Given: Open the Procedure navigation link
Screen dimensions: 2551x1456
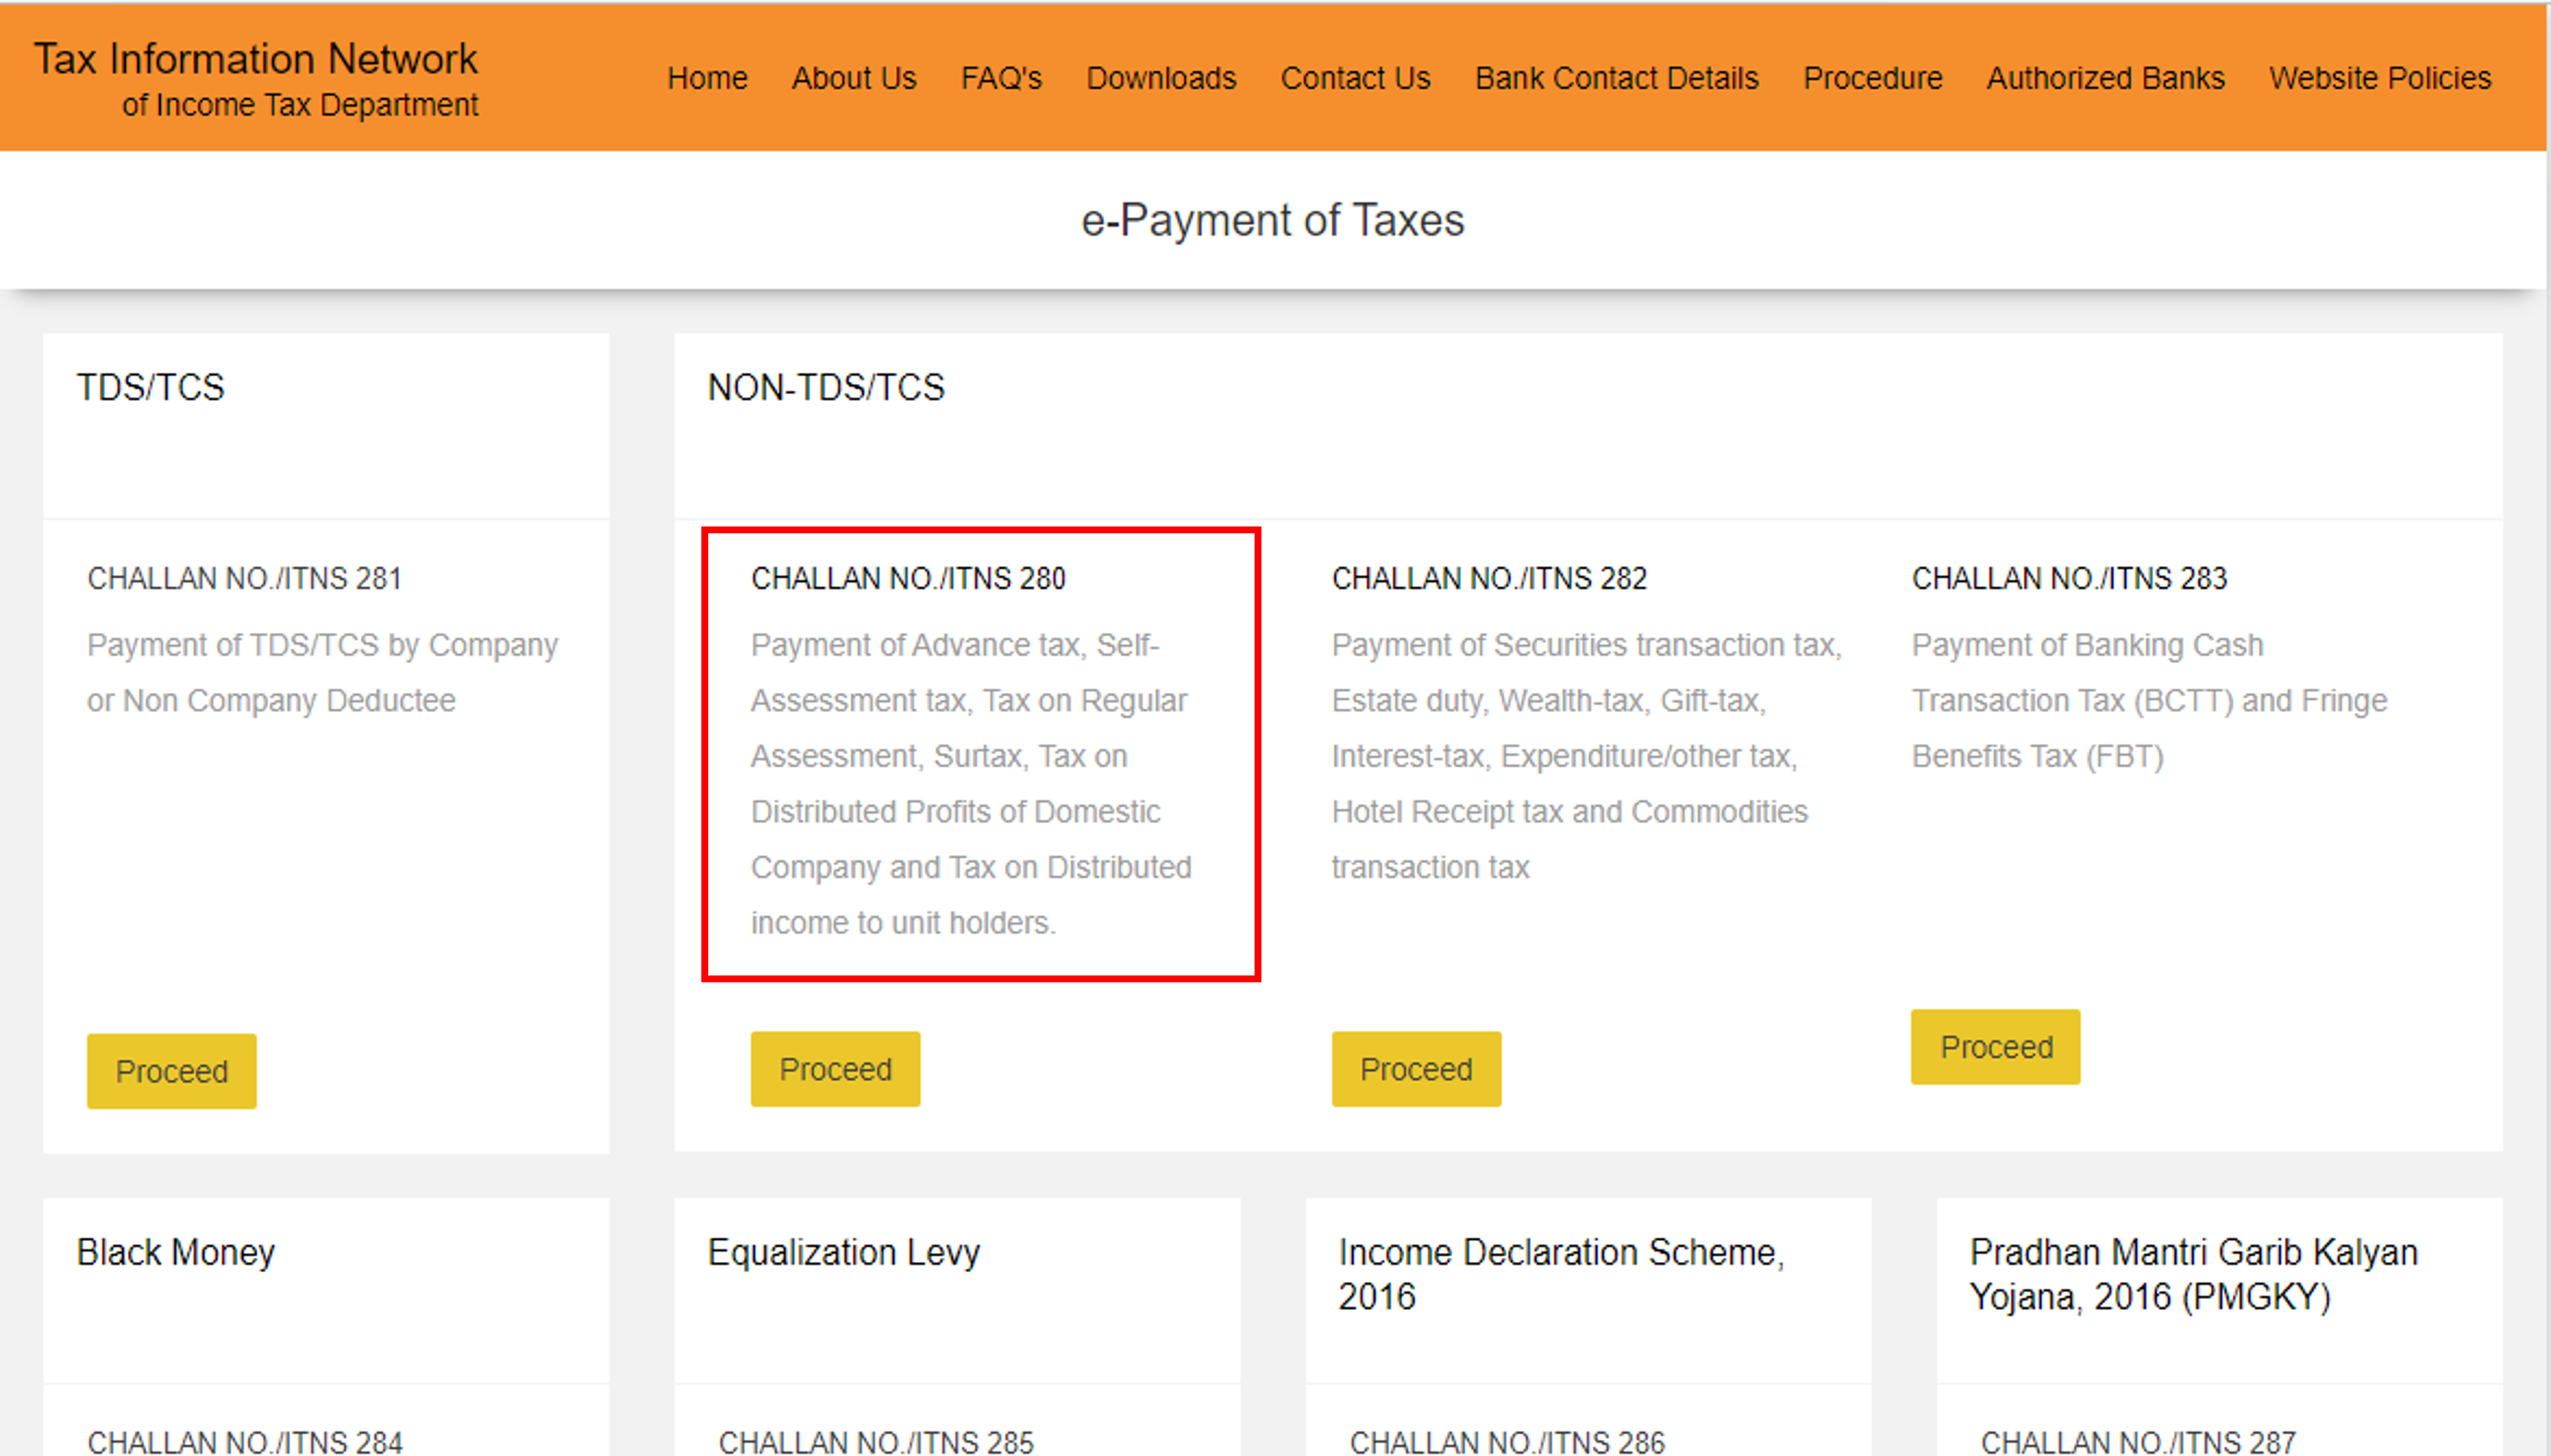Looking at the screenshot, I should 1872,78.
